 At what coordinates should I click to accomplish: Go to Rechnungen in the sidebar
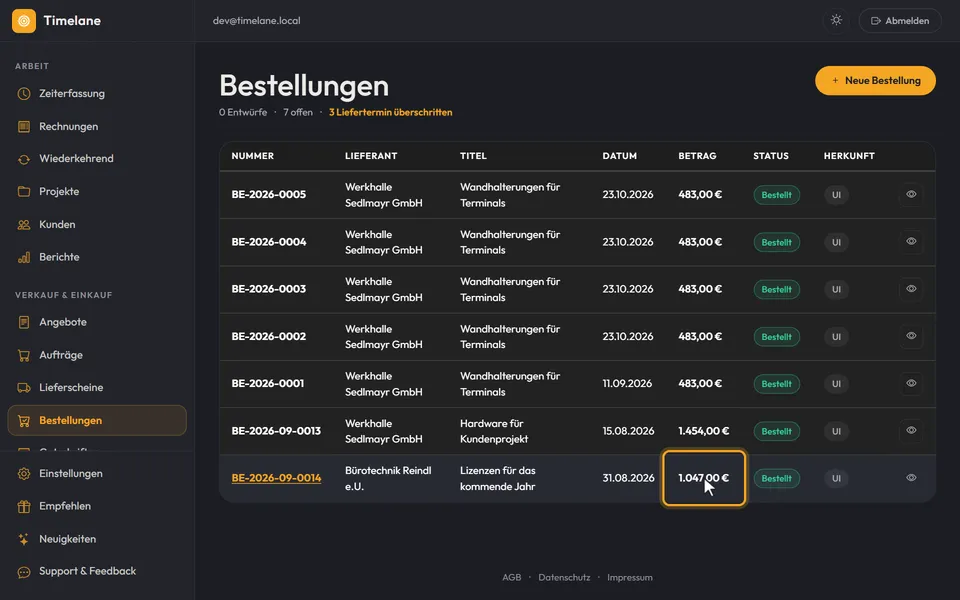pos(97,127)
